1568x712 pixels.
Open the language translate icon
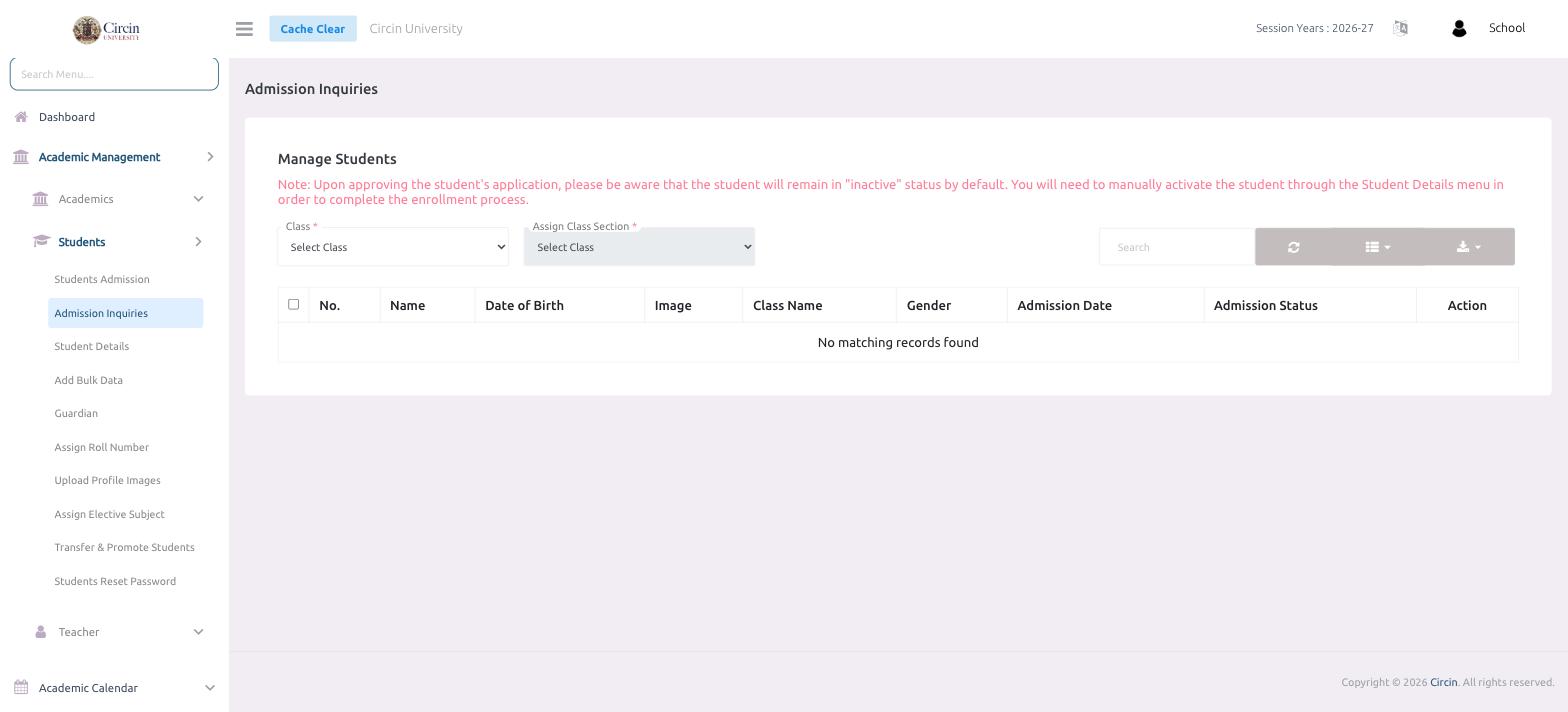click(1400, 28)
